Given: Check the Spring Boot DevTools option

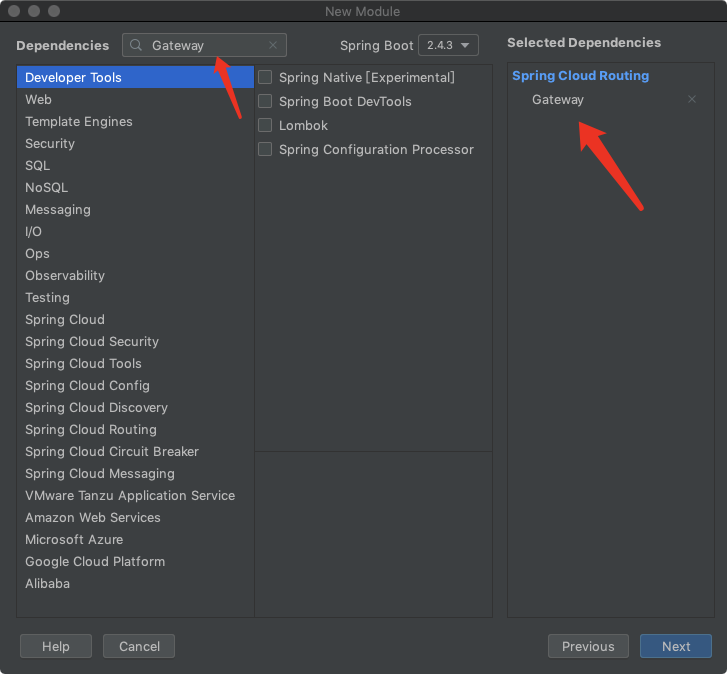Looking at the screenshot, I should point(265,101).
